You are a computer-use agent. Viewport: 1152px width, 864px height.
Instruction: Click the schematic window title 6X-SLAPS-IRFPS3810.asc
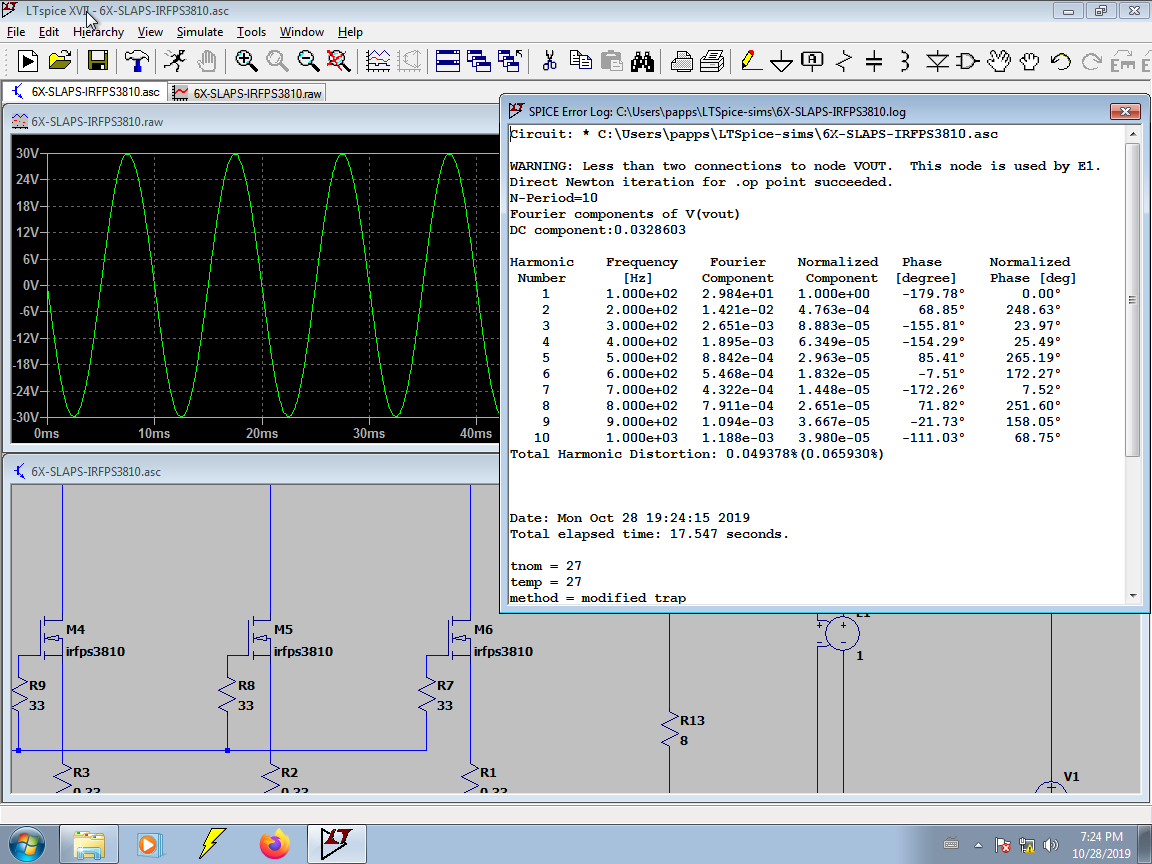(96, 472)
